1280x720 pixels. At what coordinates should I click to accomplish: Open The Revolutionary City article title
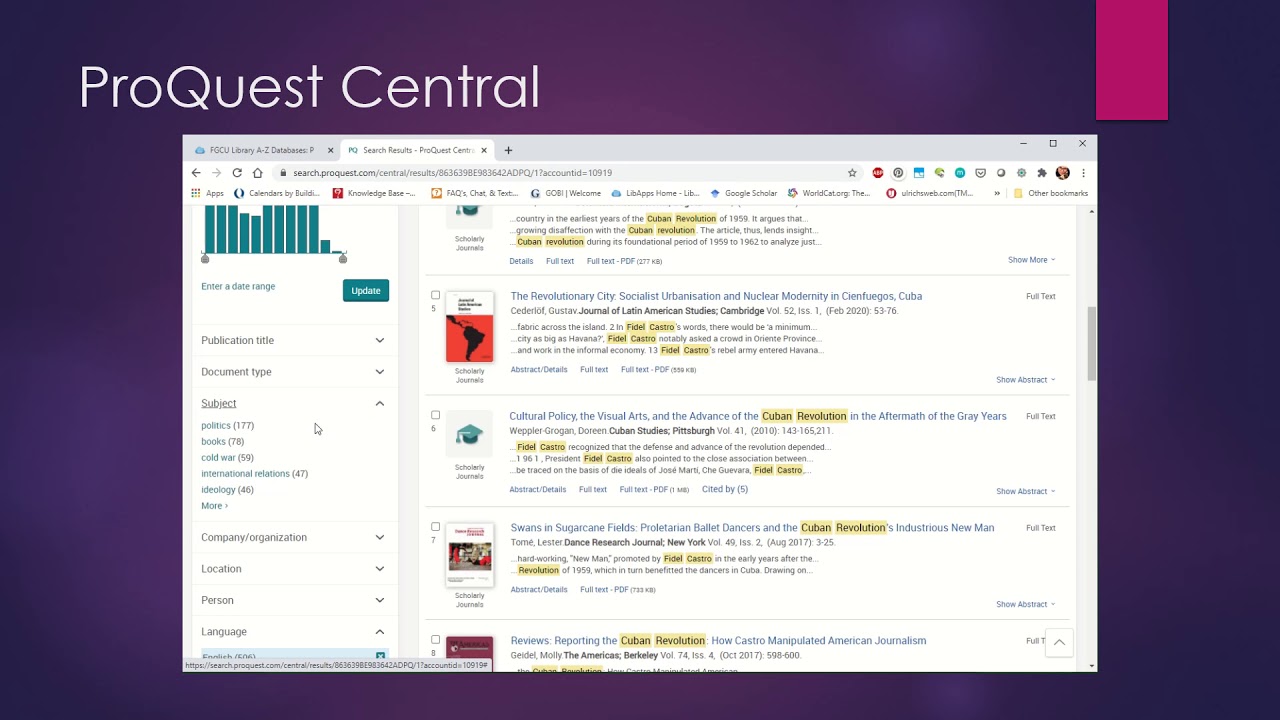coord(716,296)
